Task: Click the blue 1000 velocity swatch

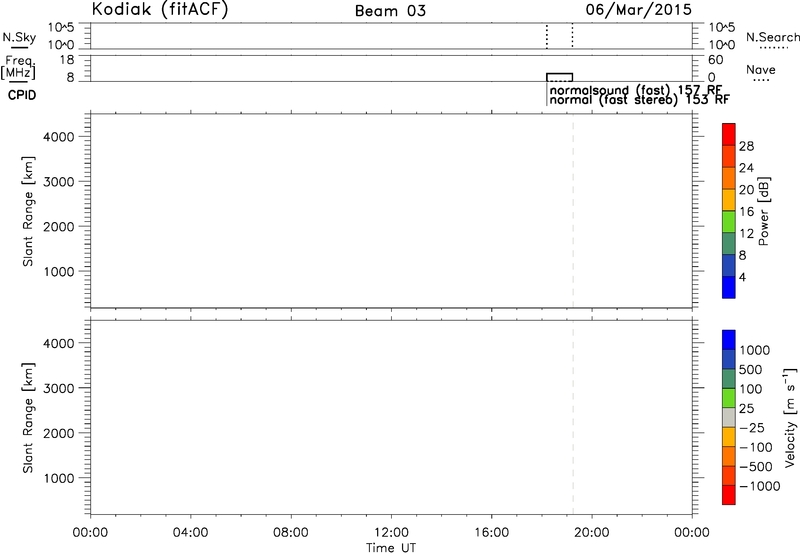Action: pyautogui.click(x=729, y=340)
